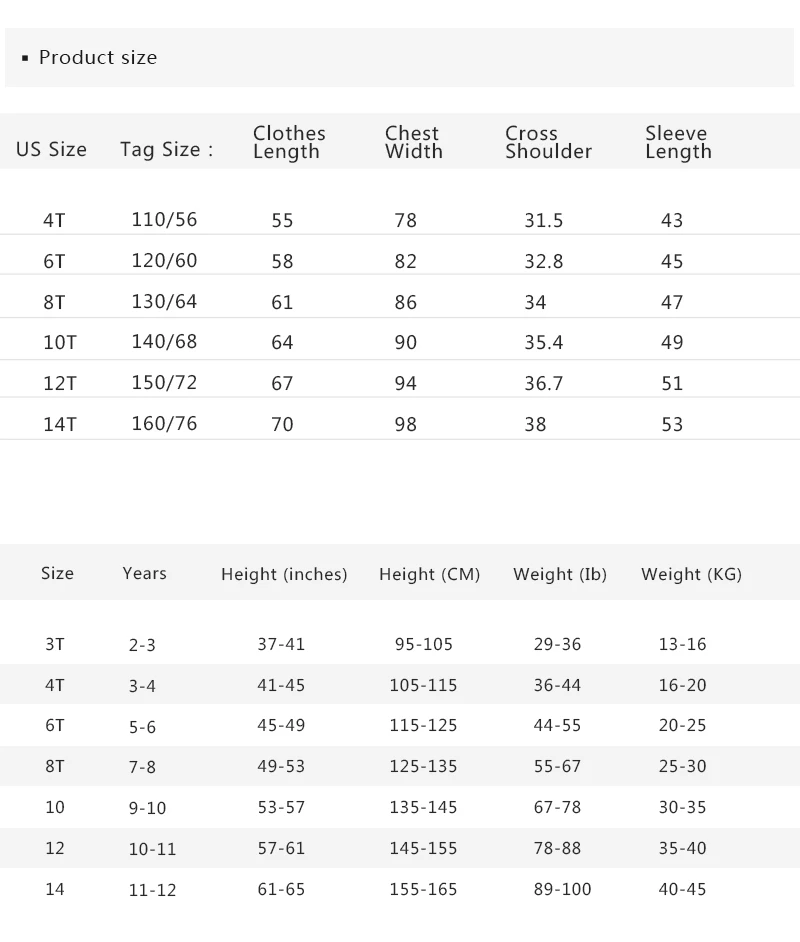Click the Tag Size column header
The height and width of the screenshot is (942, 800).
pyautogui.click(x=166, y=150)
